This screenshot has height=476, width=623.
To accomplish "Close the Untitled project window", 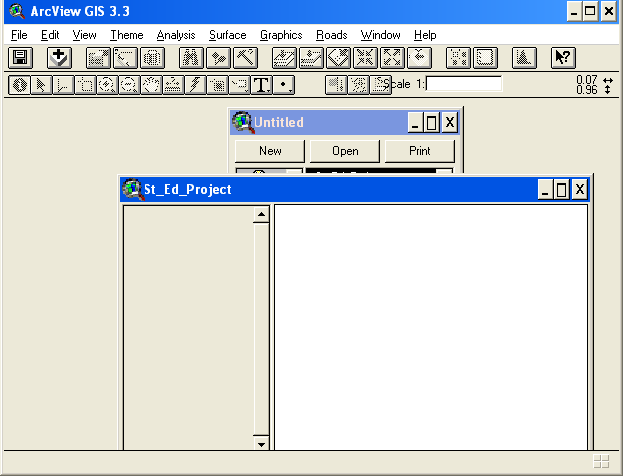I will 449,122.
